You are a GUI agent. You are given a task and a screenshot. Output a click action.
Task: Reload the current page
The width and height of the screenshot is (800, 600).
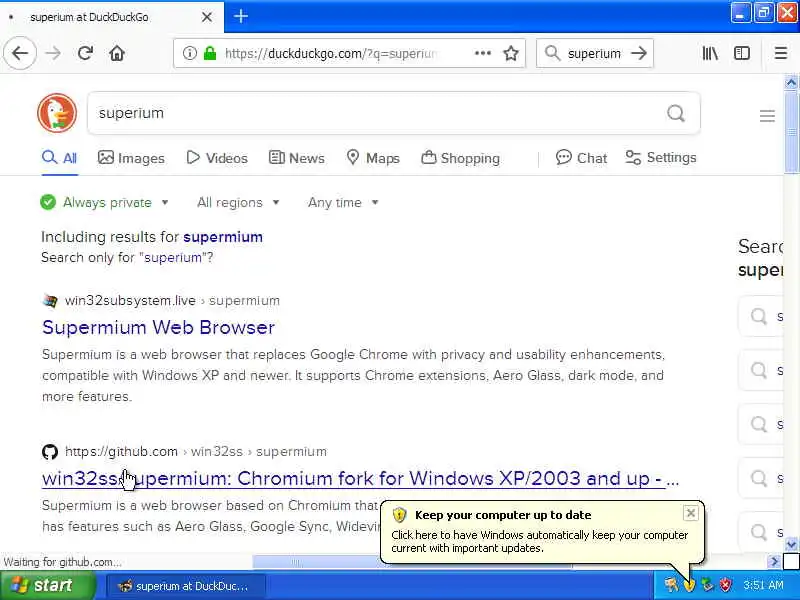[x=85, y=53]
